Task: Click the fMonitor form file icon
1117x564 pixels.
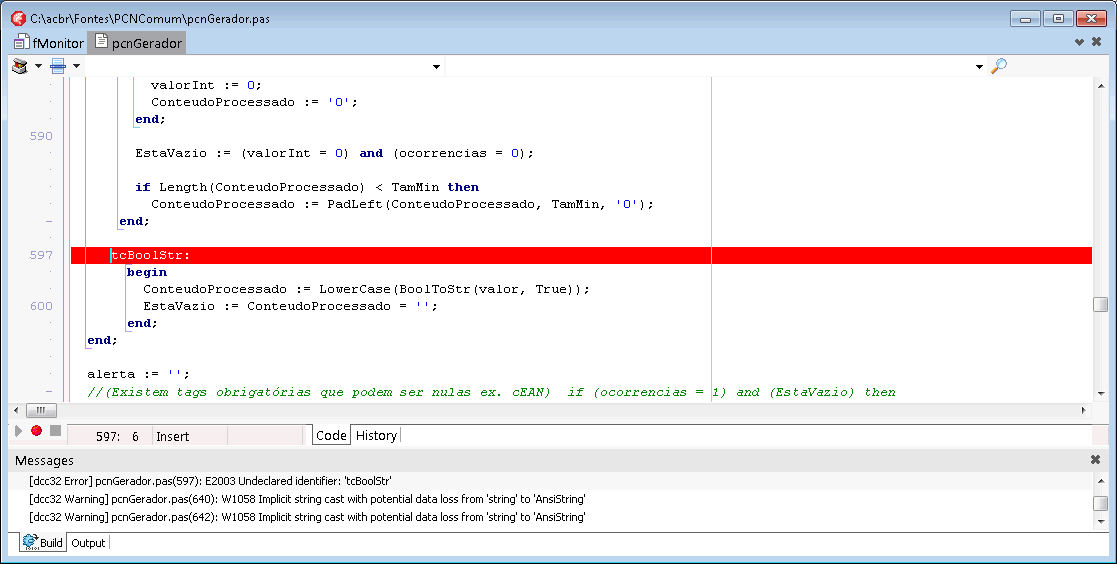Action: tap(22, 42)
